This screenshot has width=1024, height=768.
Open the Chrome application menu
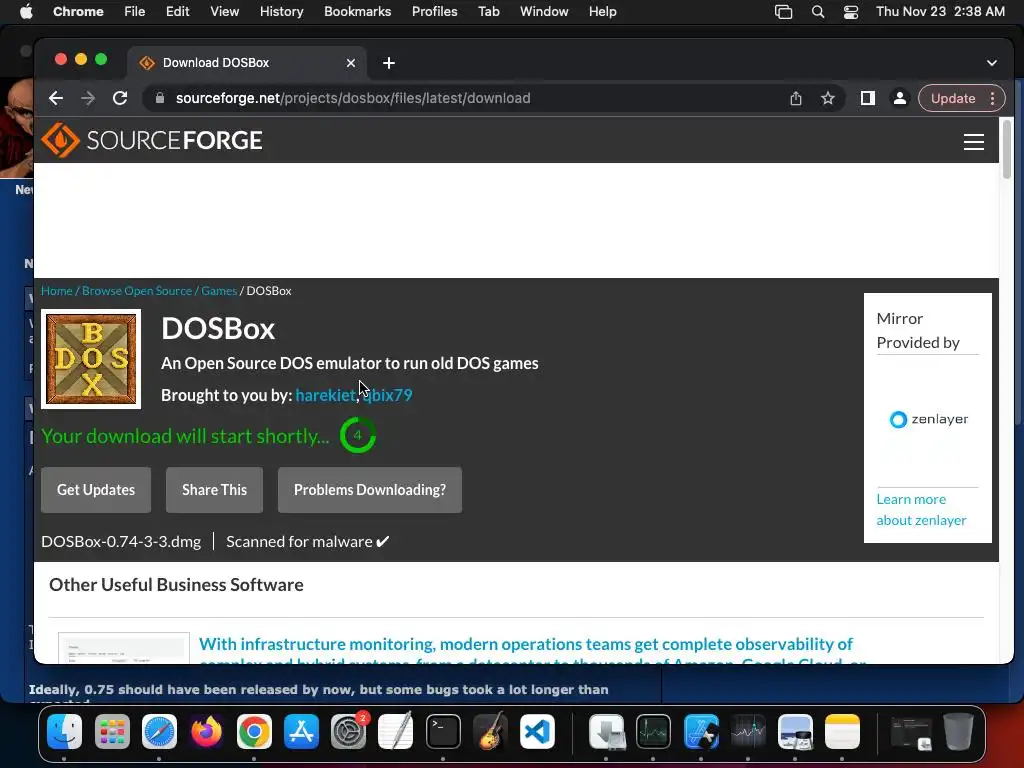(78, 12)
